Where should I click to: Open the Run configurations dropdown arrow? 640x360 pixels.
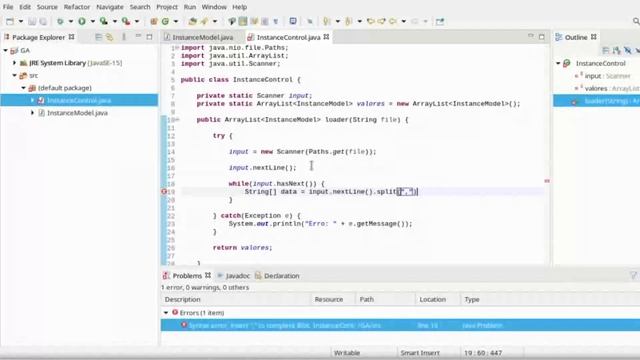point(93,21)
